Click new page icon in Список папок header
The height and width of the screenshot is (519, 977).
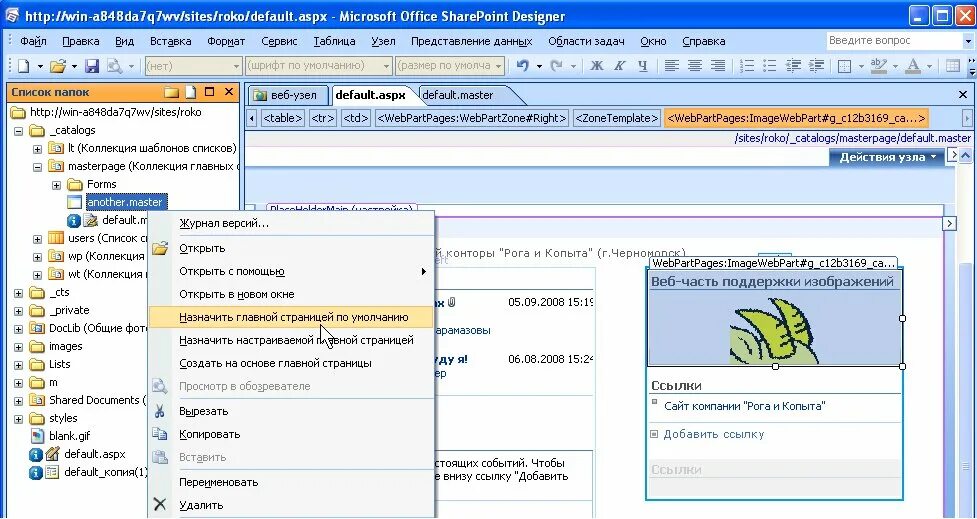191,92
